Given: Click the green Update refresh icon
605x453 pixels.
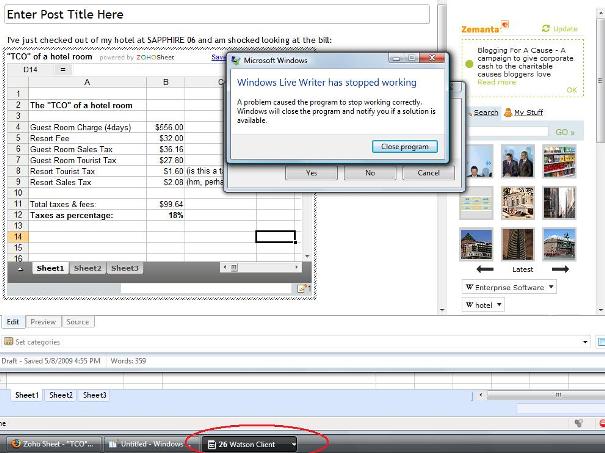Looking at the screenshot, I should 546,29.
